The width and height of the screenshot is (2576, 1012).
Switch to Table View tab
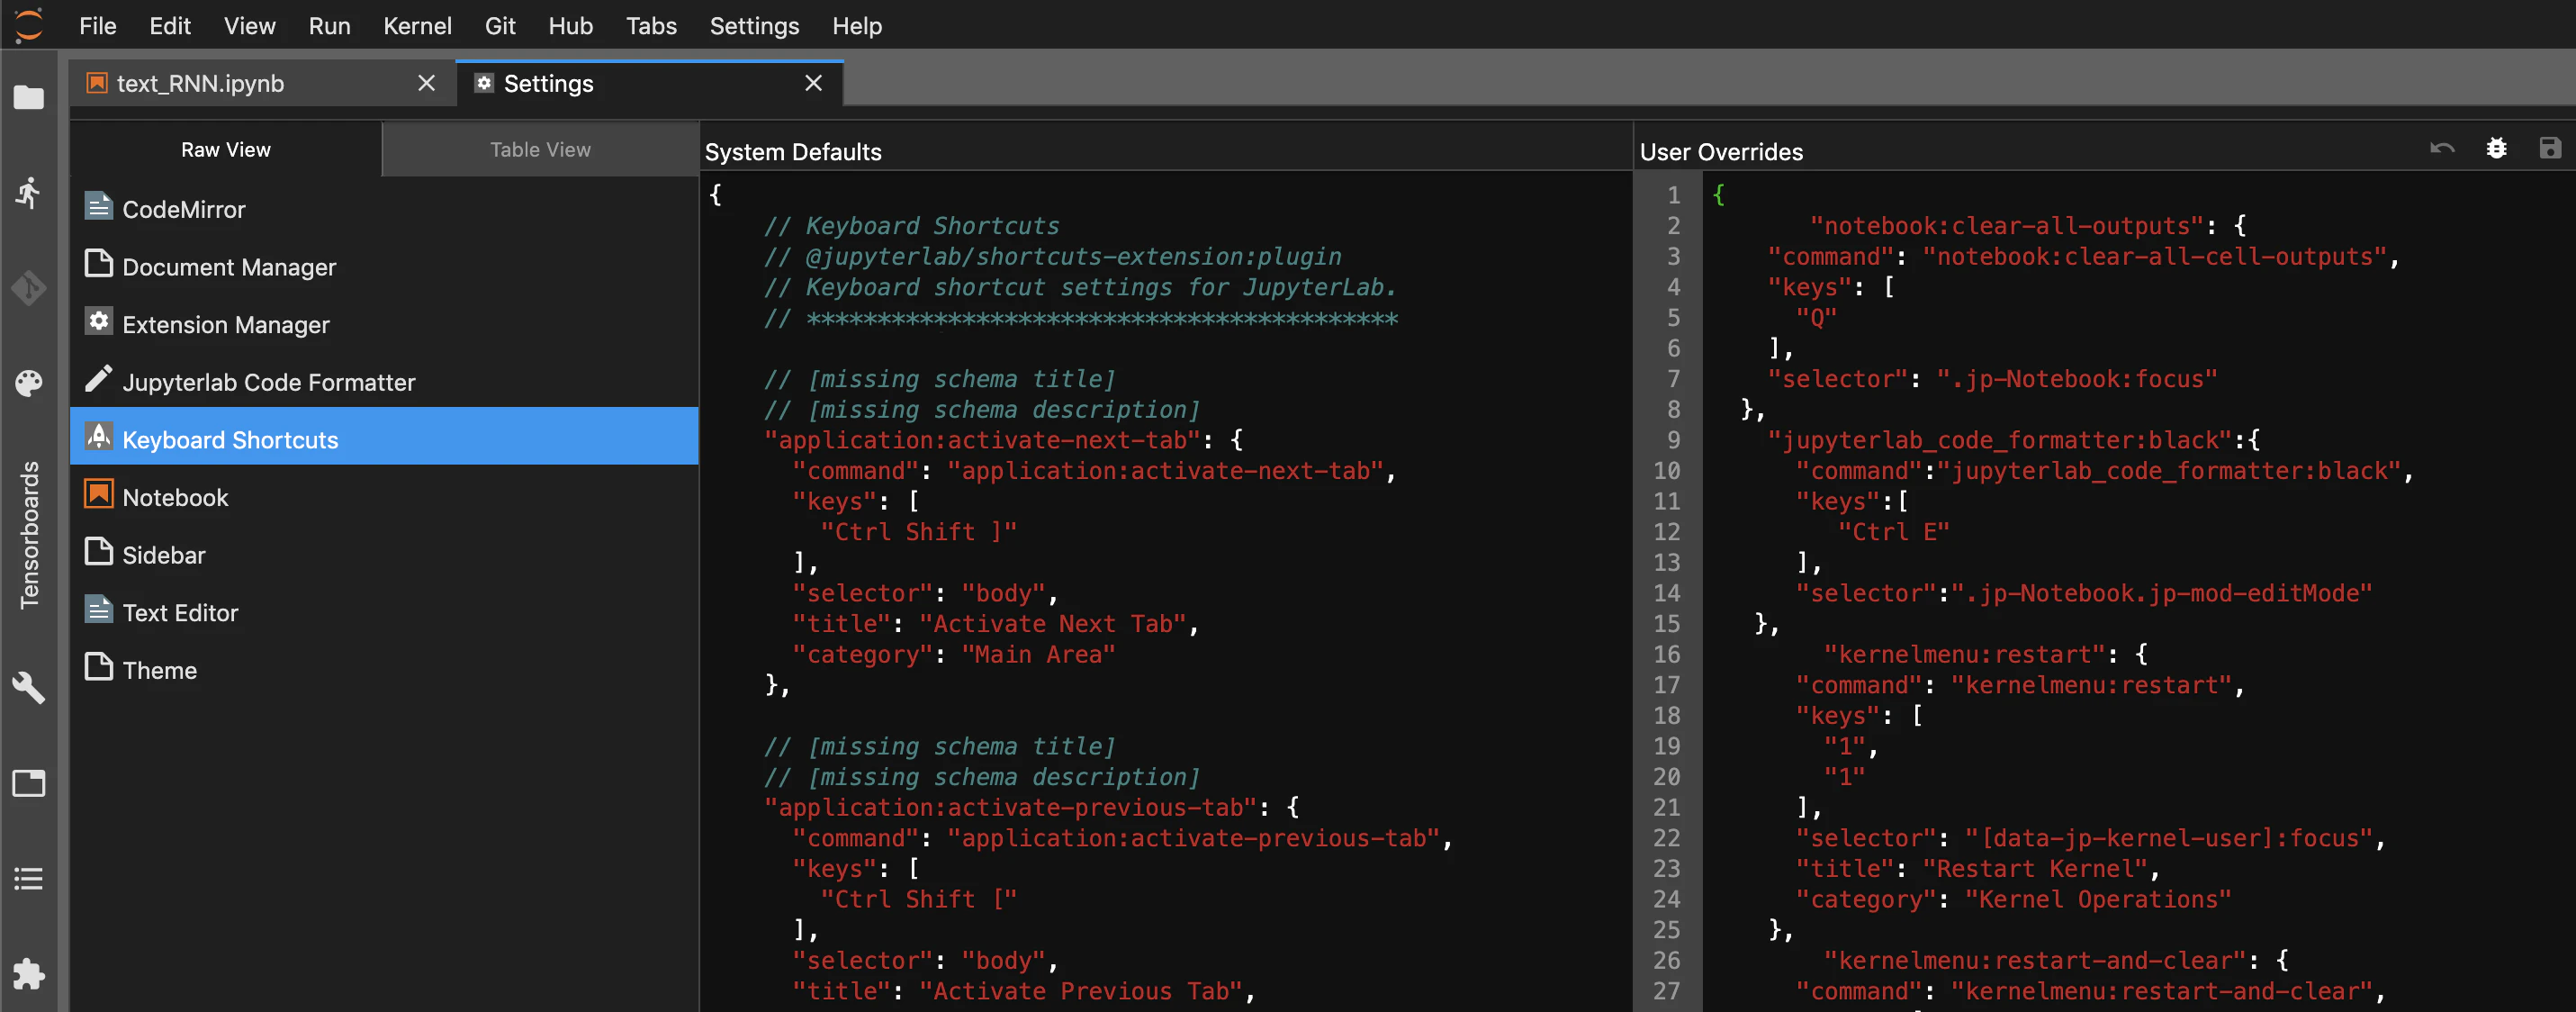[540, 149]
